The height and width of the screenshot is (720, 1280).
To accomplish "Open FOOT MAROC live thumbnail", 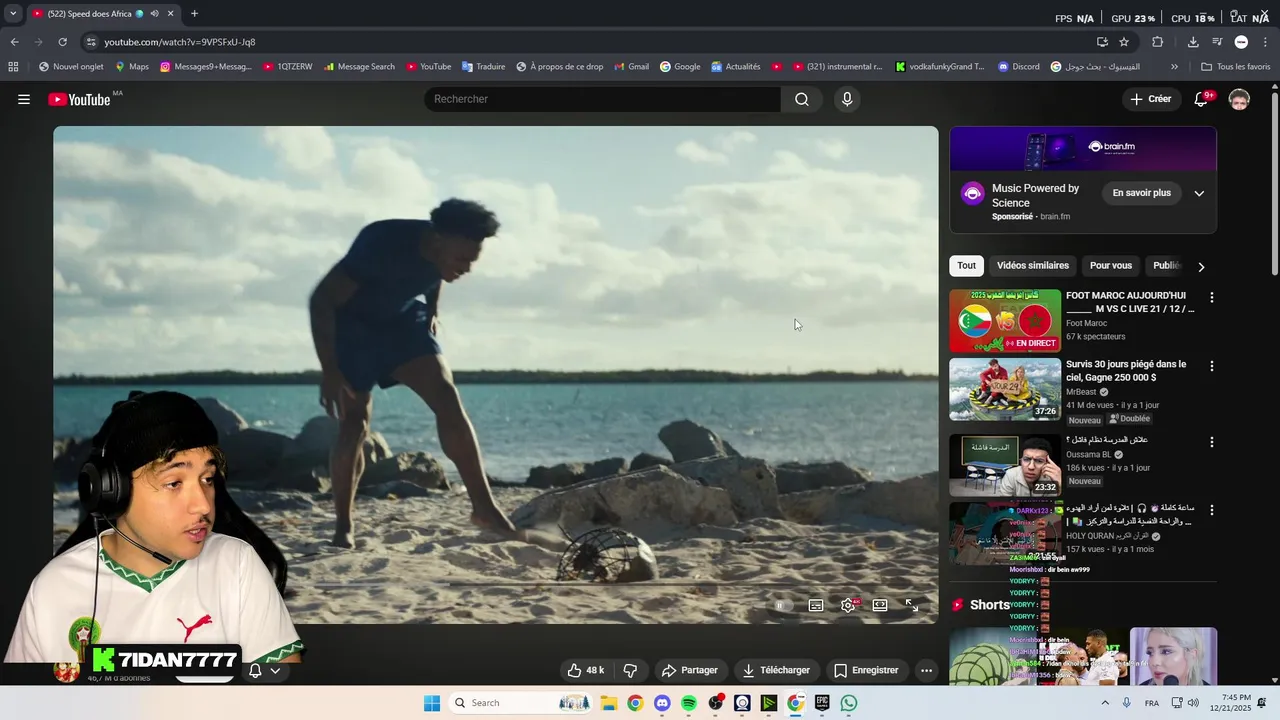I will (x=1005, y=321).
